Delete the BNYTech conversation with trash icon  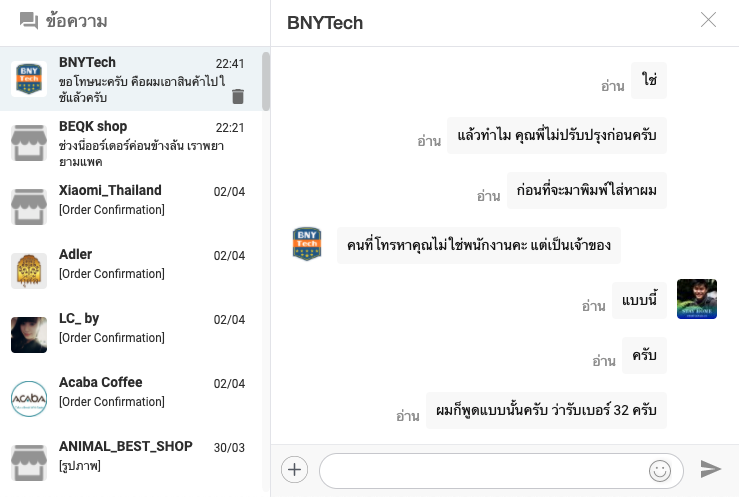tap(238, 96)
